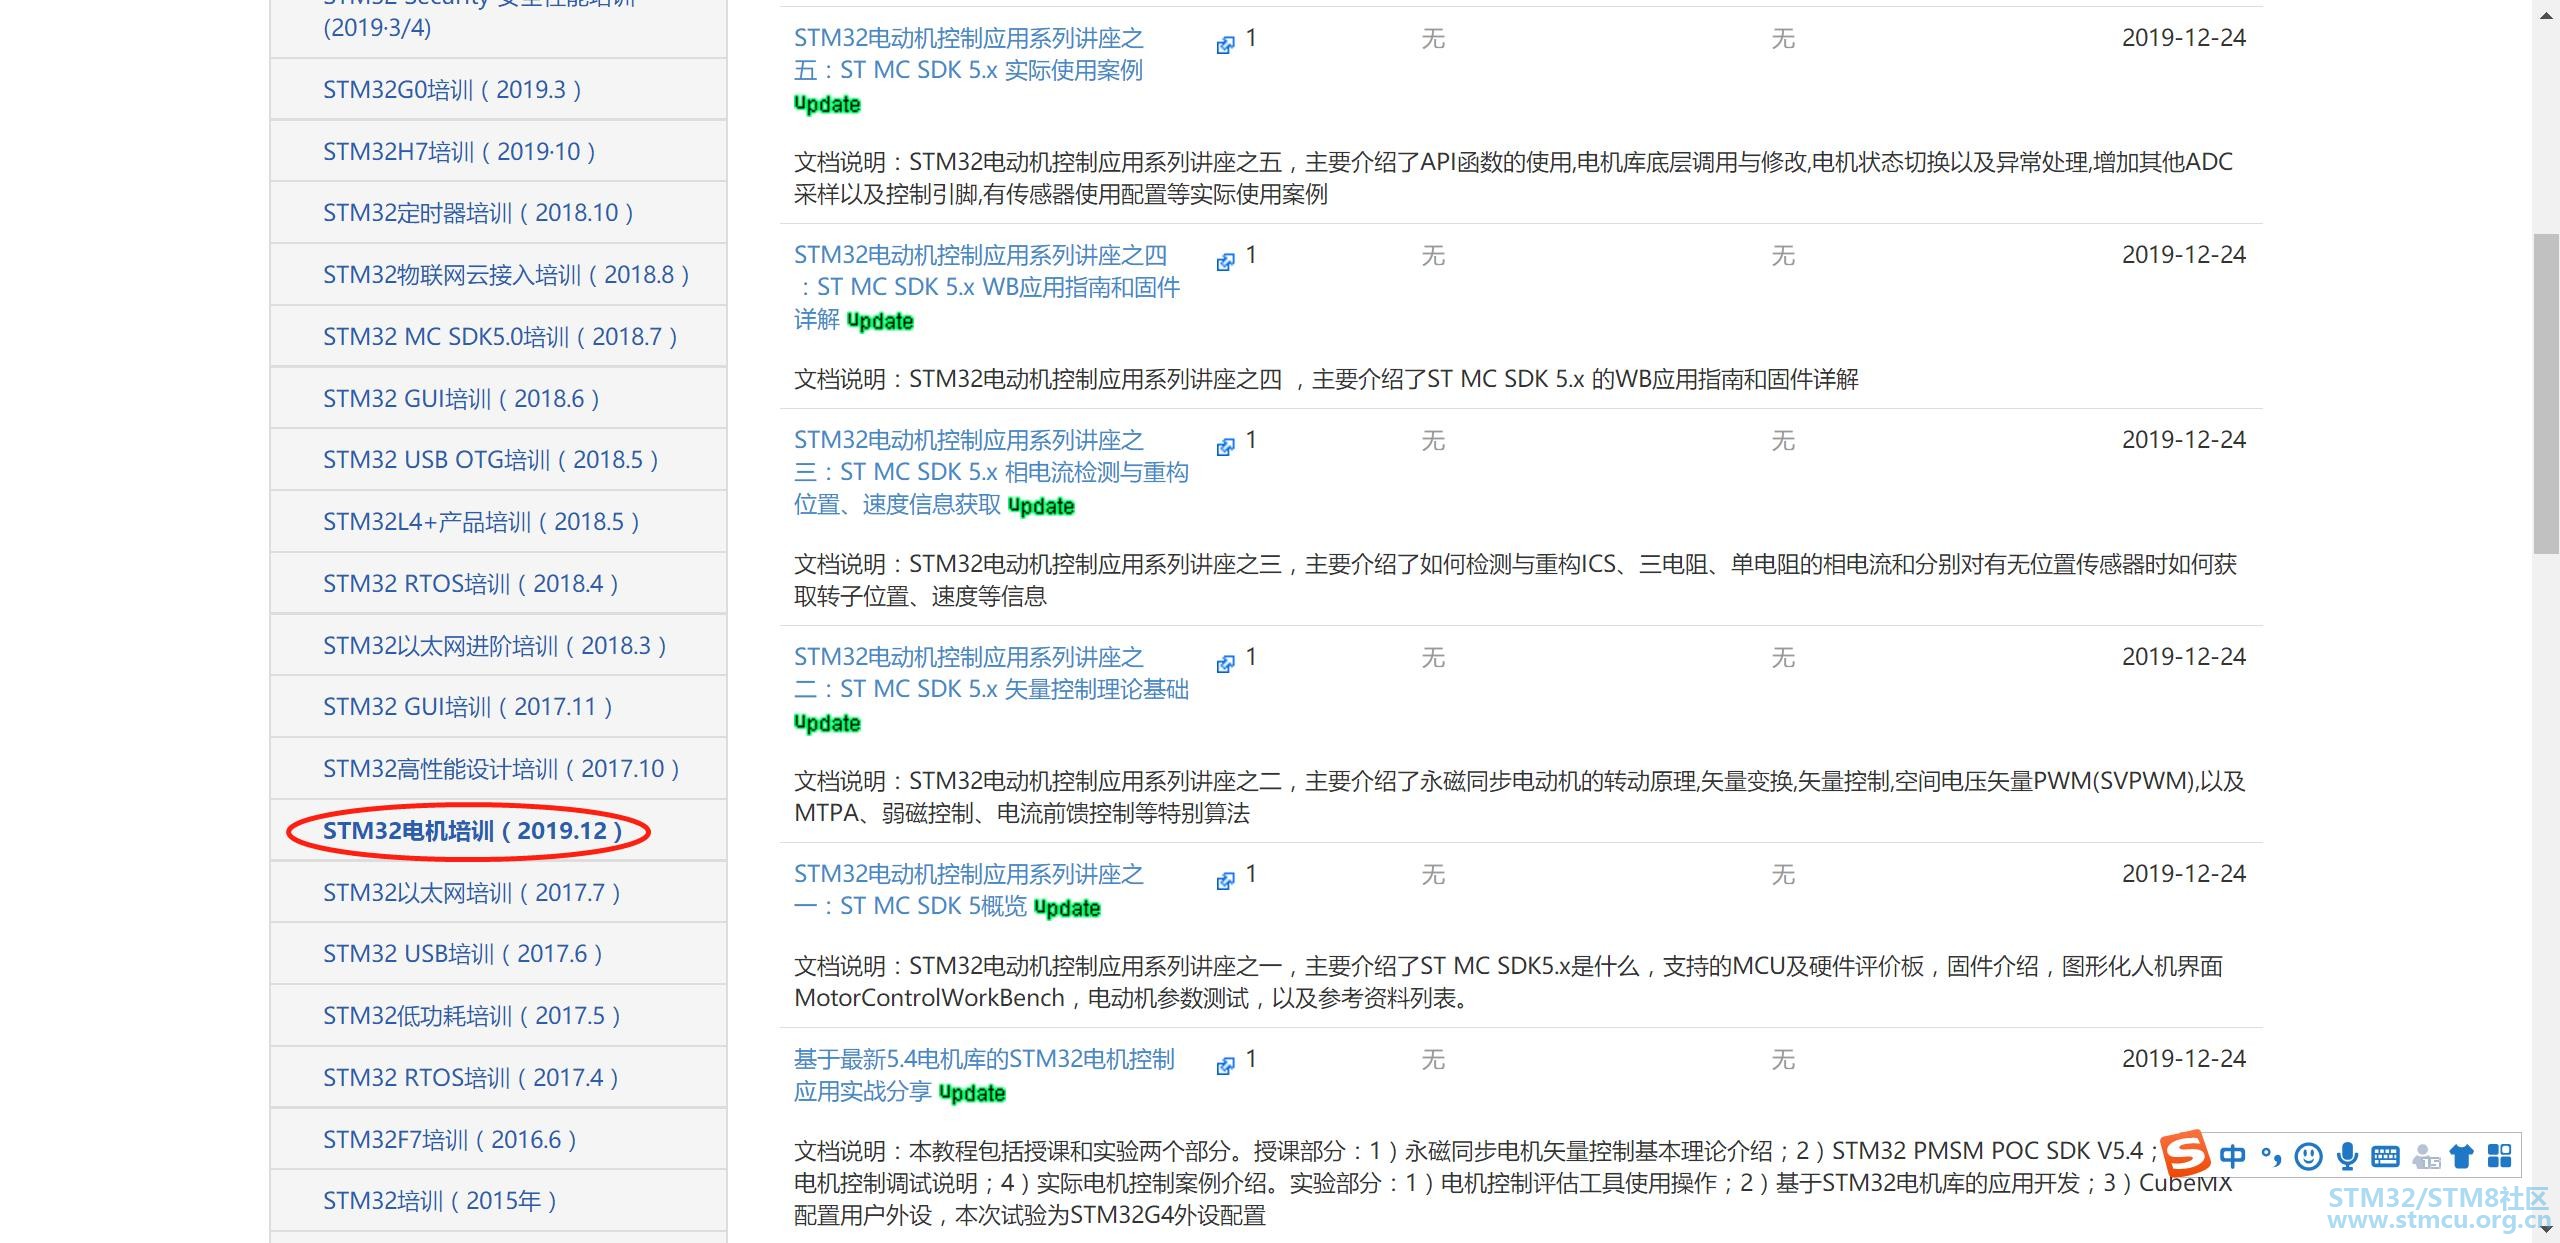Open lecture five: ST MC SDK 5.x 实际使用案例
This screenshot has height=1243, width=2560.
point(968,54)
